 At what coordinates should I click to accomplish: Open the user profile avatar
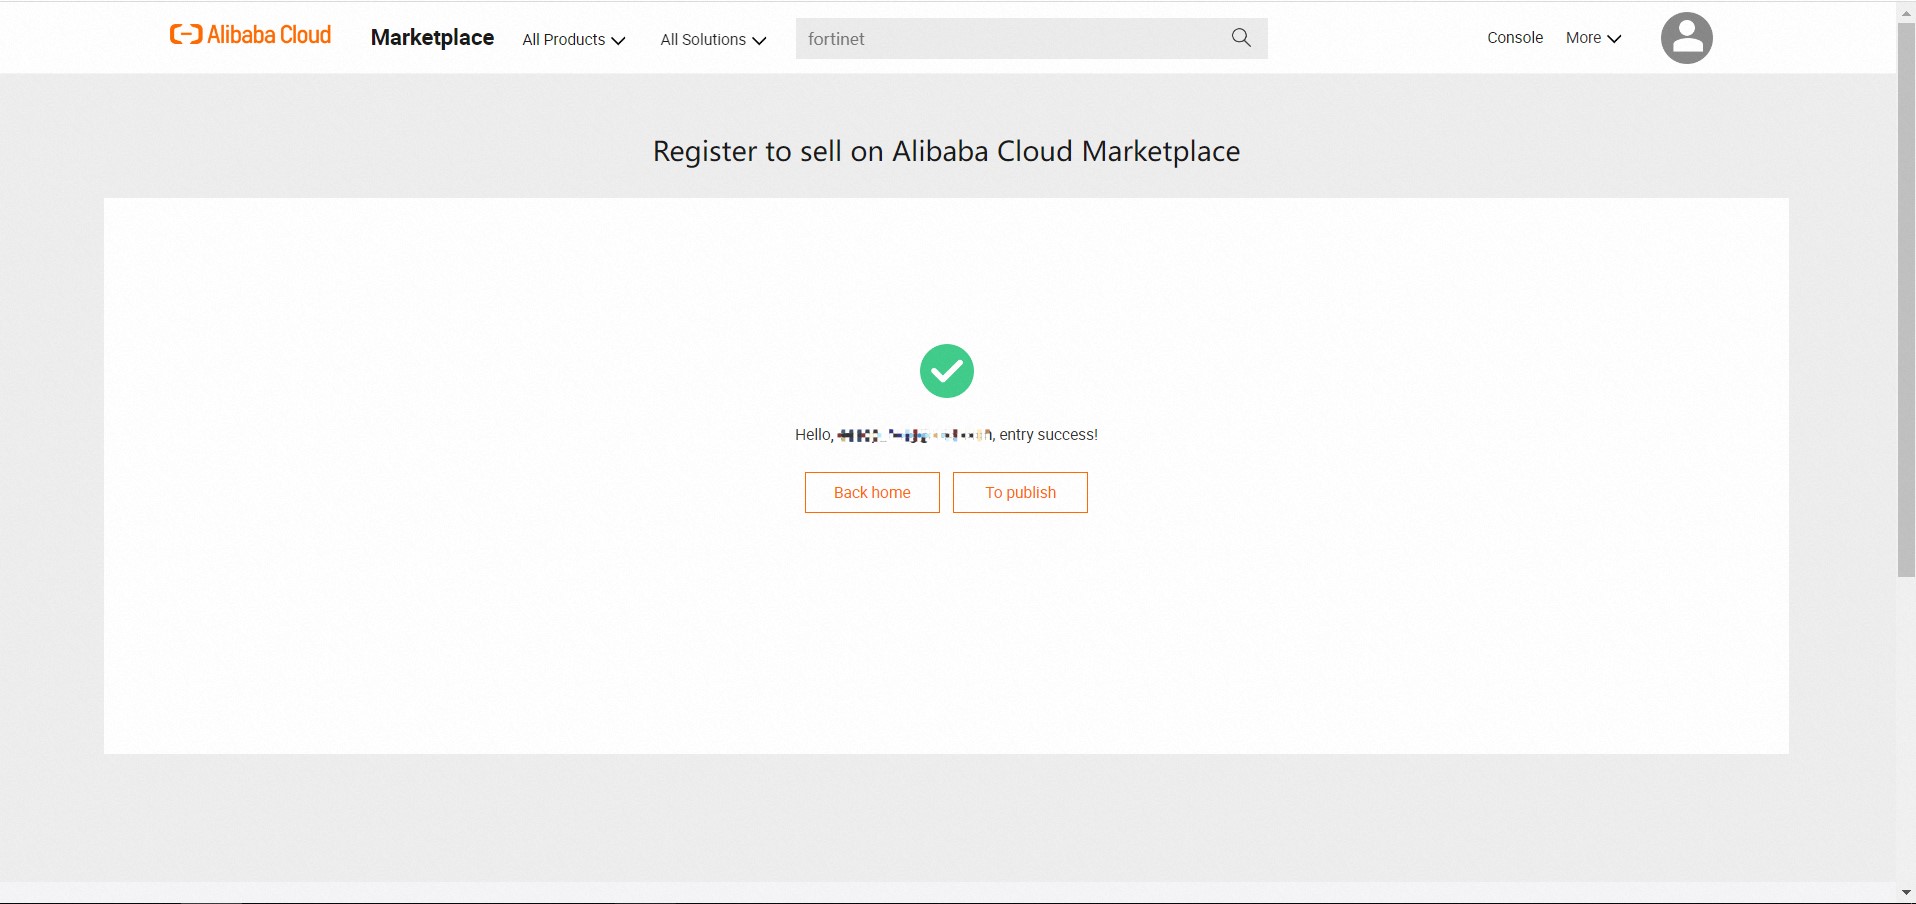[1686, 38]
